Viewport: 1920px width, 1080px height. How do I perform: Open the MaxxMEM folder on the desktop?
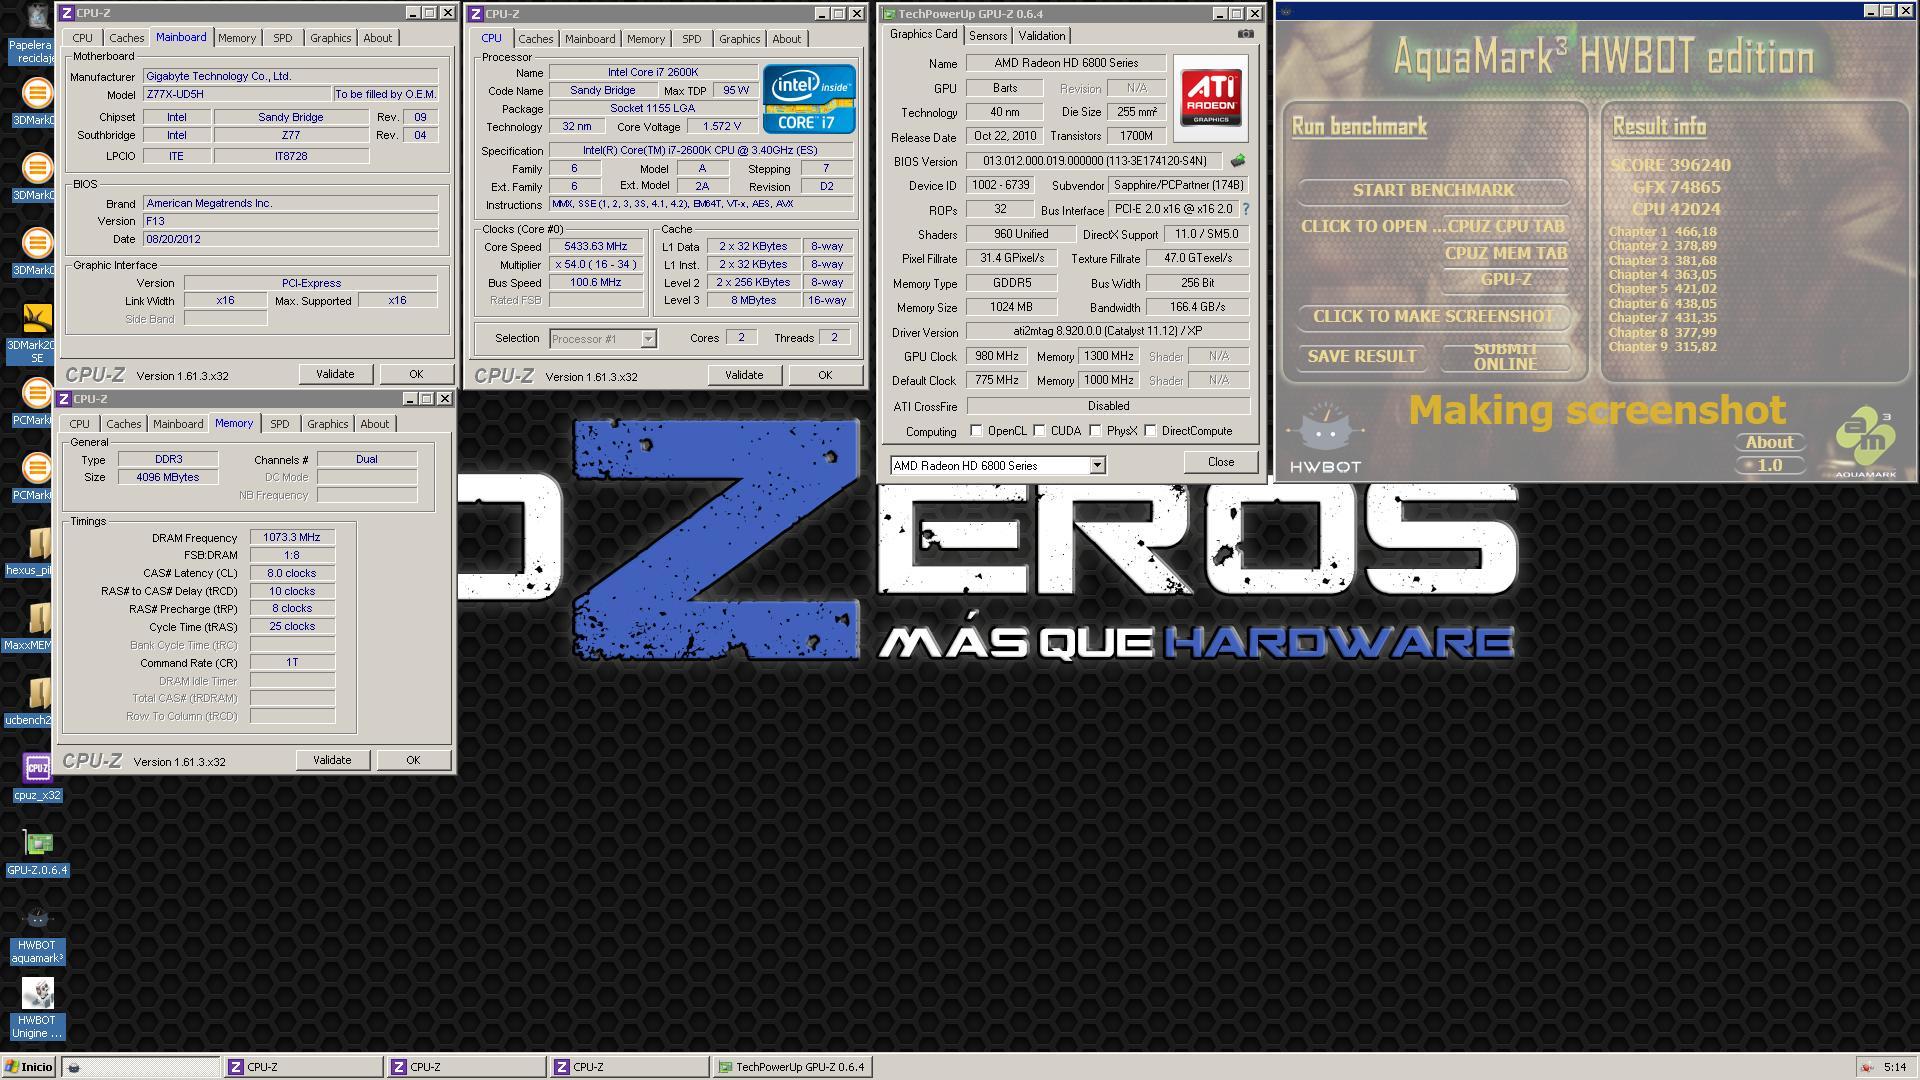pos(37,626)
